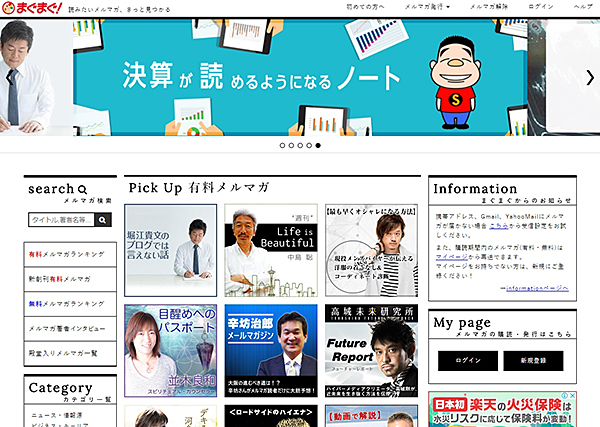The width and height of the screenshot is (600, 427).
Task: Select the last carousel indicator dot
Action: 318,145
